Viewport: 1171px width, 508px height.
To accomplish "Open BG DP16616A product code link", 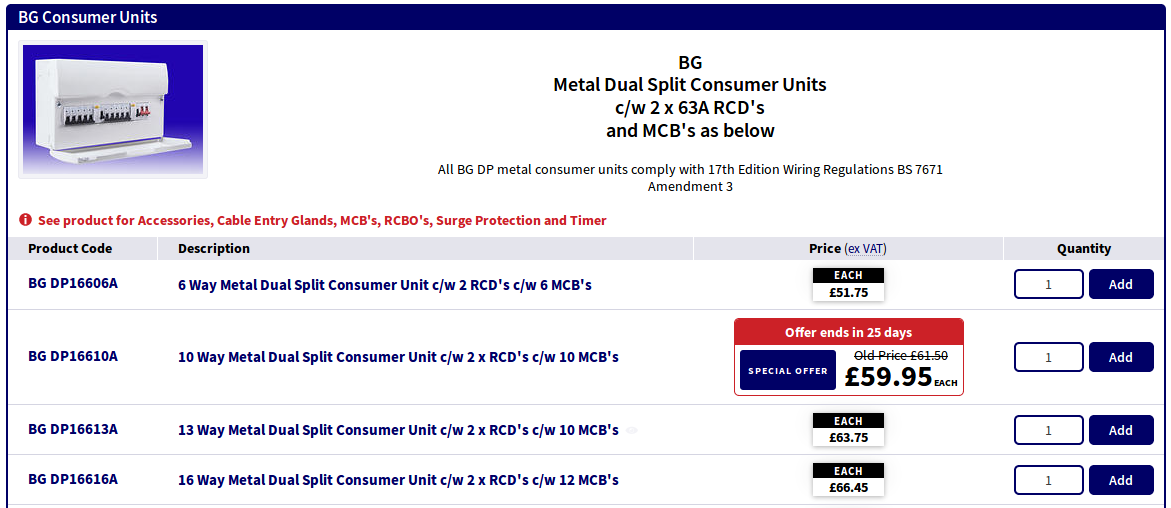I will 73,478.
